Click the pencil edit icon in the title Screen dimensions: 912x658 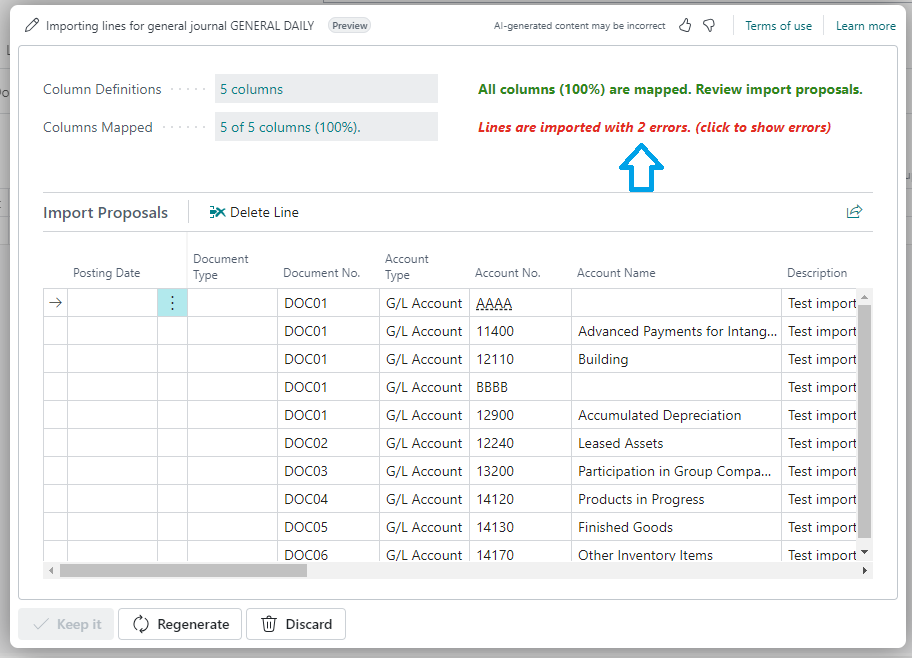click(x=32, y=26)
